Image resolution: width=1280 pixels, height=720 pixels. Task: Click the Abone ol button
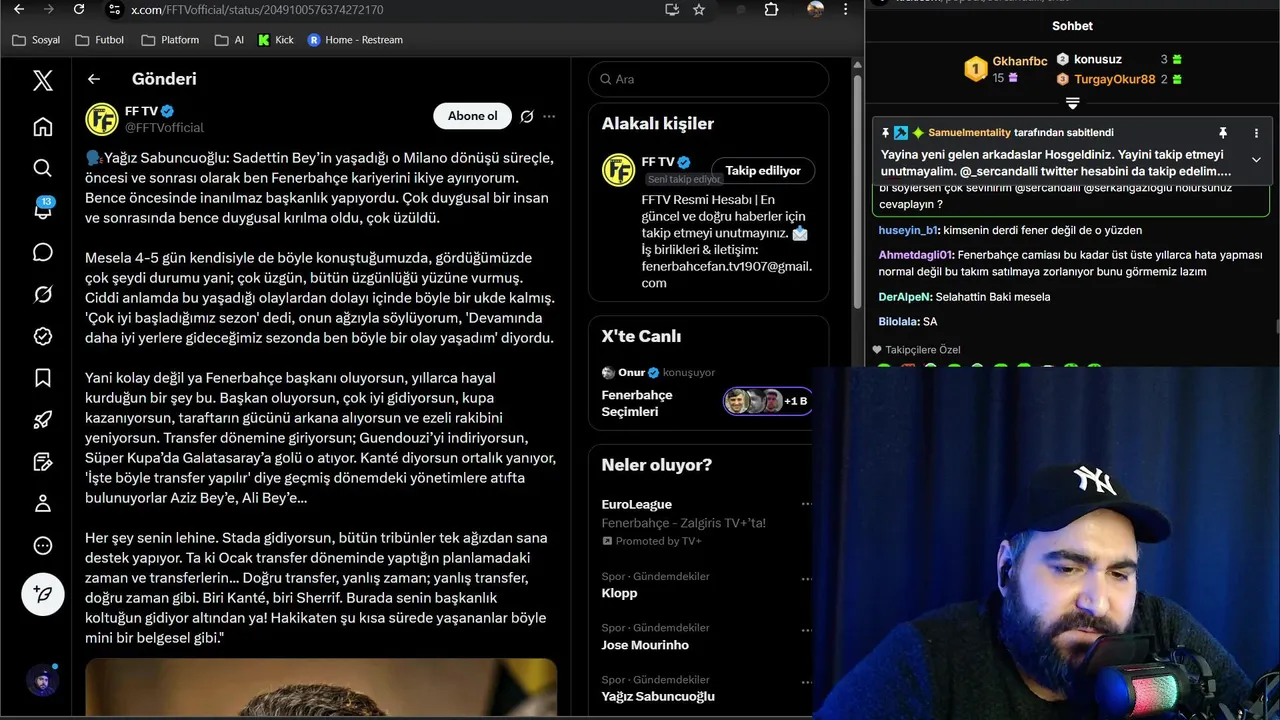click(472, 116)
